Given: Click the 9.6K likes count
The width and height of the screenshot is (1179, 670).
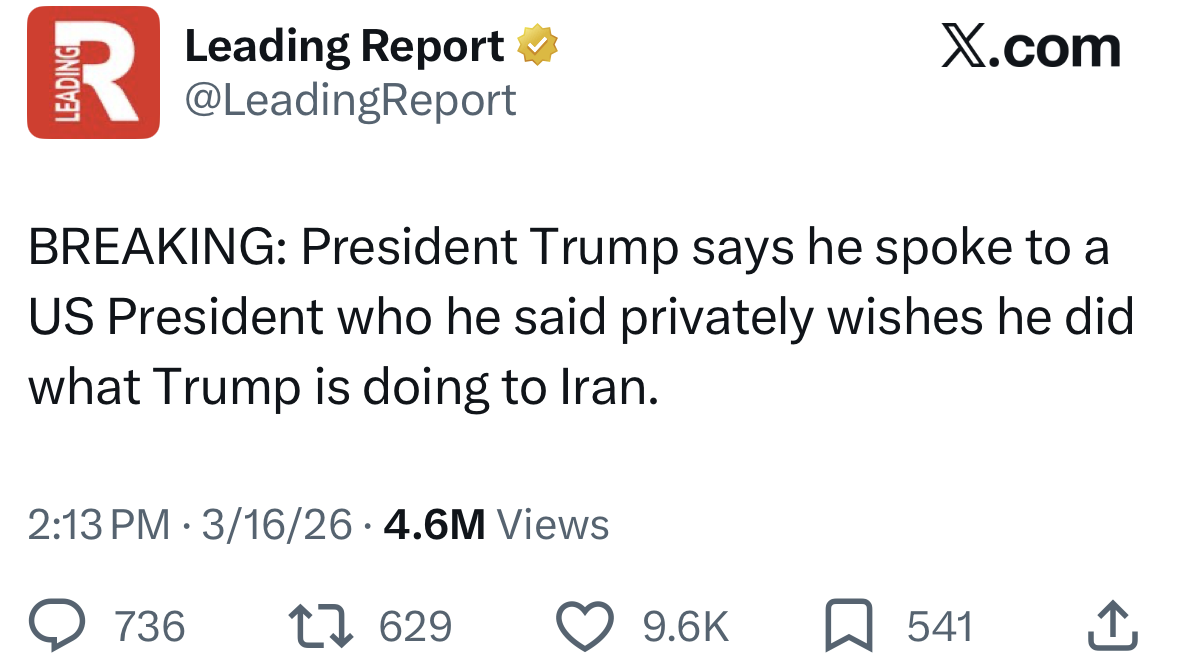Looking at the screenshot, I should point(685,627).
